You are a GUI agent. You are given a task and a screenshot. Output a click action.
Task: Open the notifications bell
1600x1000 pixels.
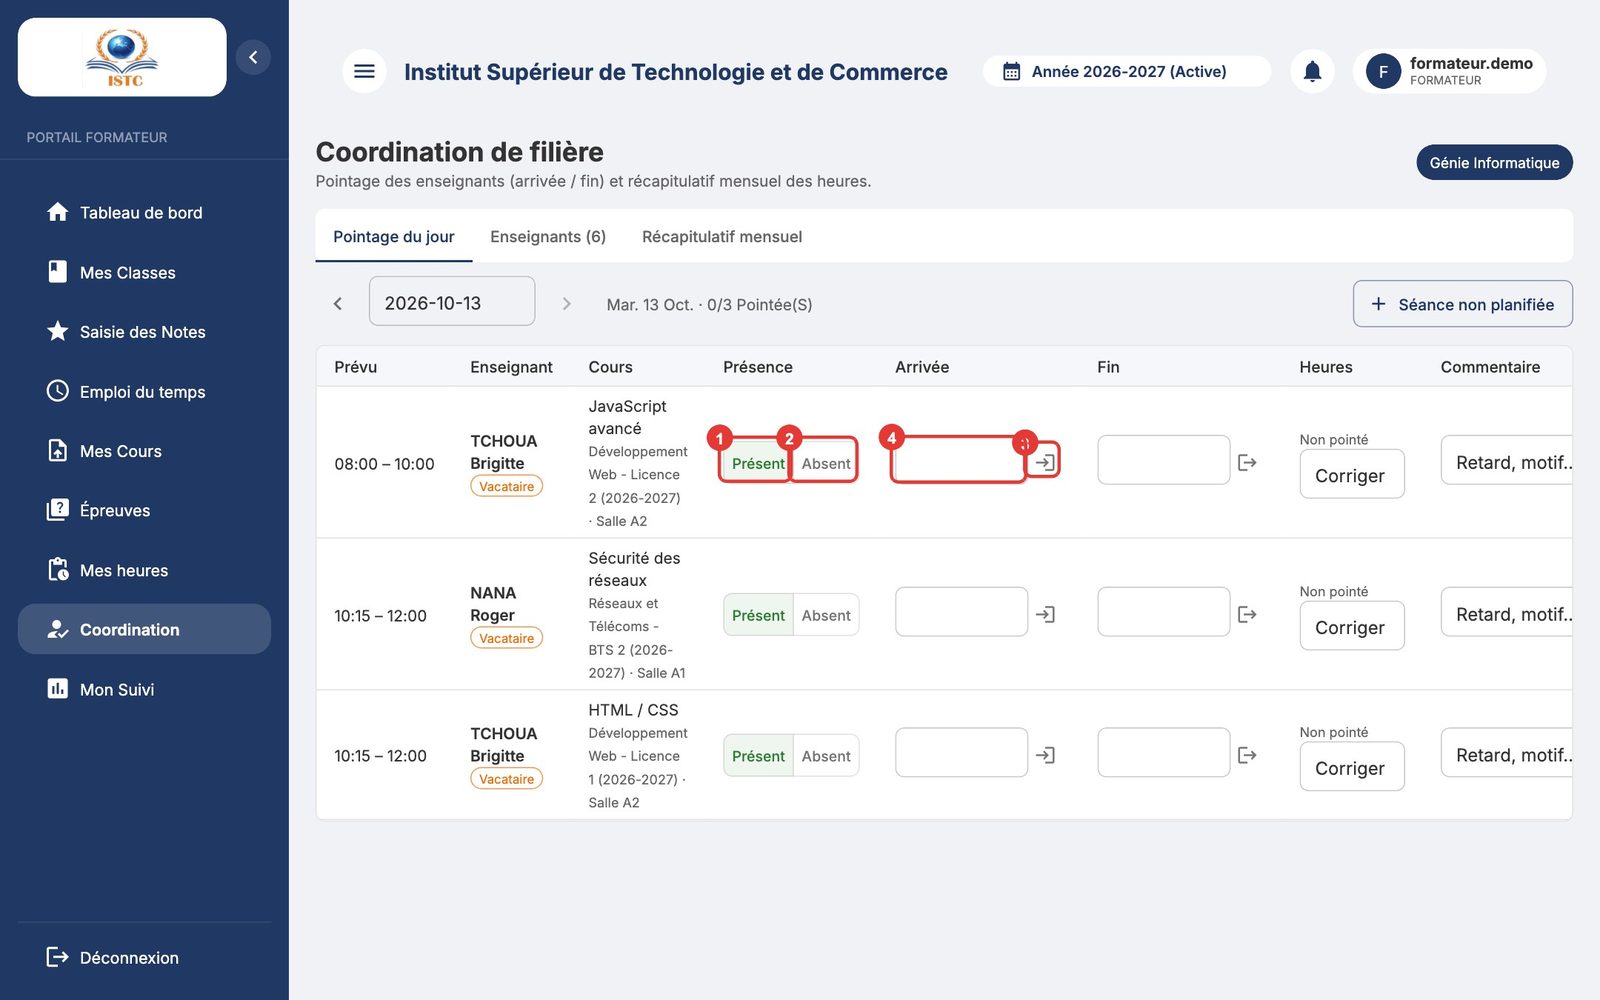coord(1312,71)
